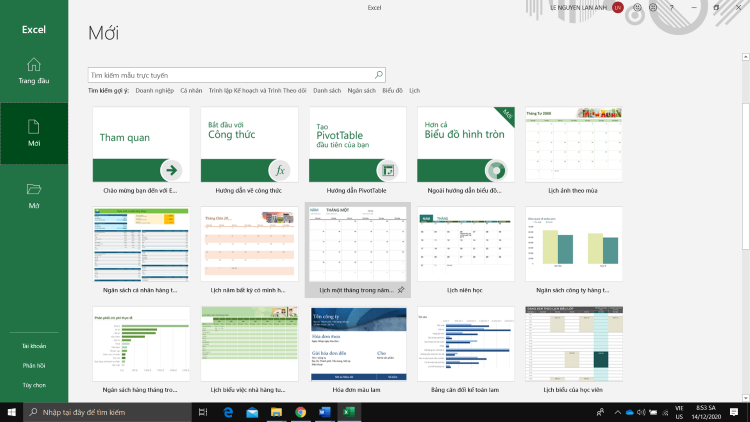Select suggested search Danh sách
Image resolution: width=750 pixels, height=422 pixels.
[x=327, y=90]
